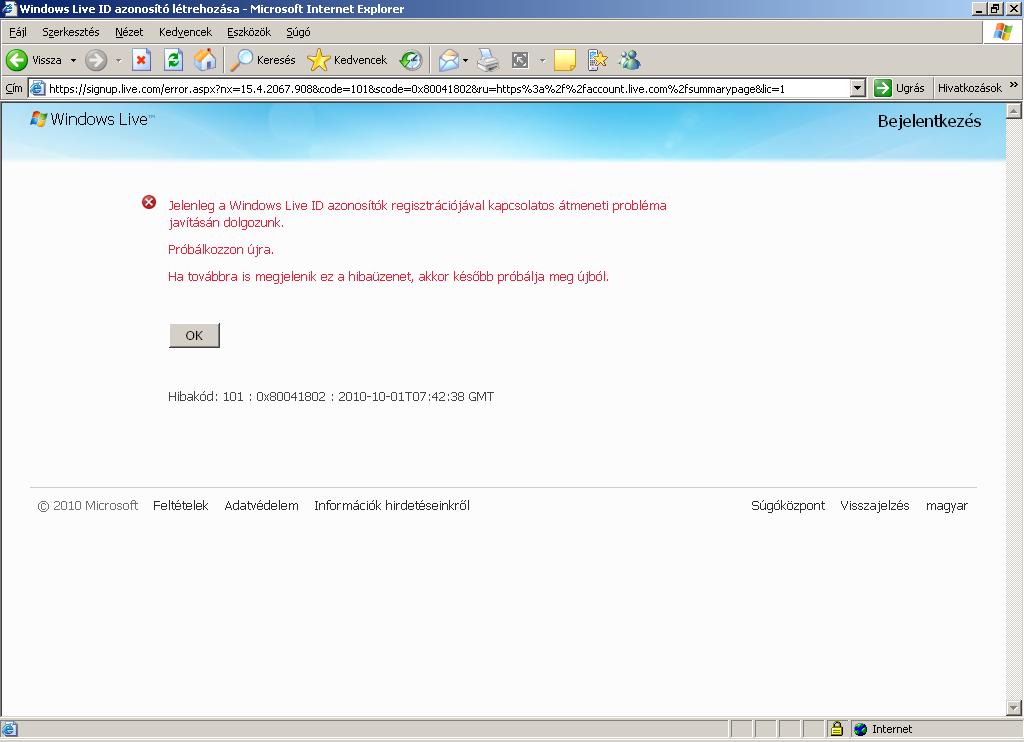The image size is (1024, 742).
Task: Open the Forward history dropdown arrow
Action: pos(118,60)
